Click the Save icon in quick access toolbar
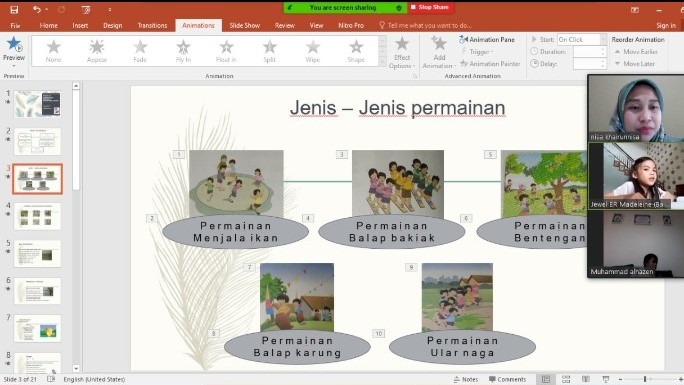684x385 pixels. (14, 9)
